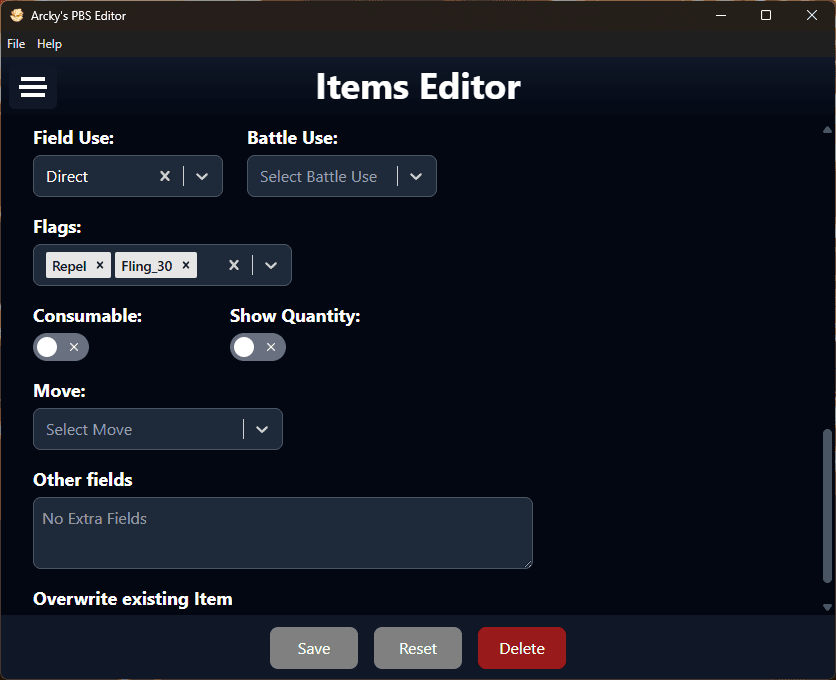Open the Select Move dropdown

pyautogui.click(x=262, y=429)
